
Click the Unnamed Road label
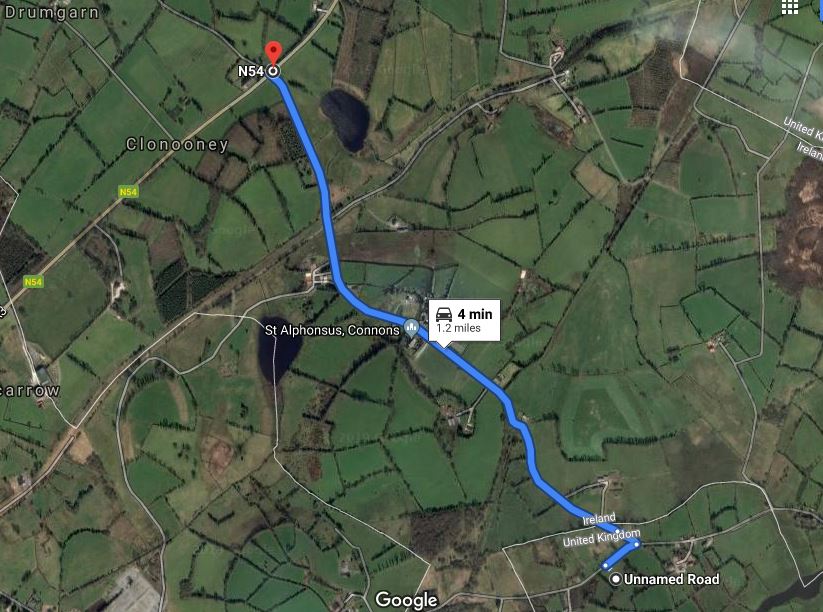click(671, 579)
